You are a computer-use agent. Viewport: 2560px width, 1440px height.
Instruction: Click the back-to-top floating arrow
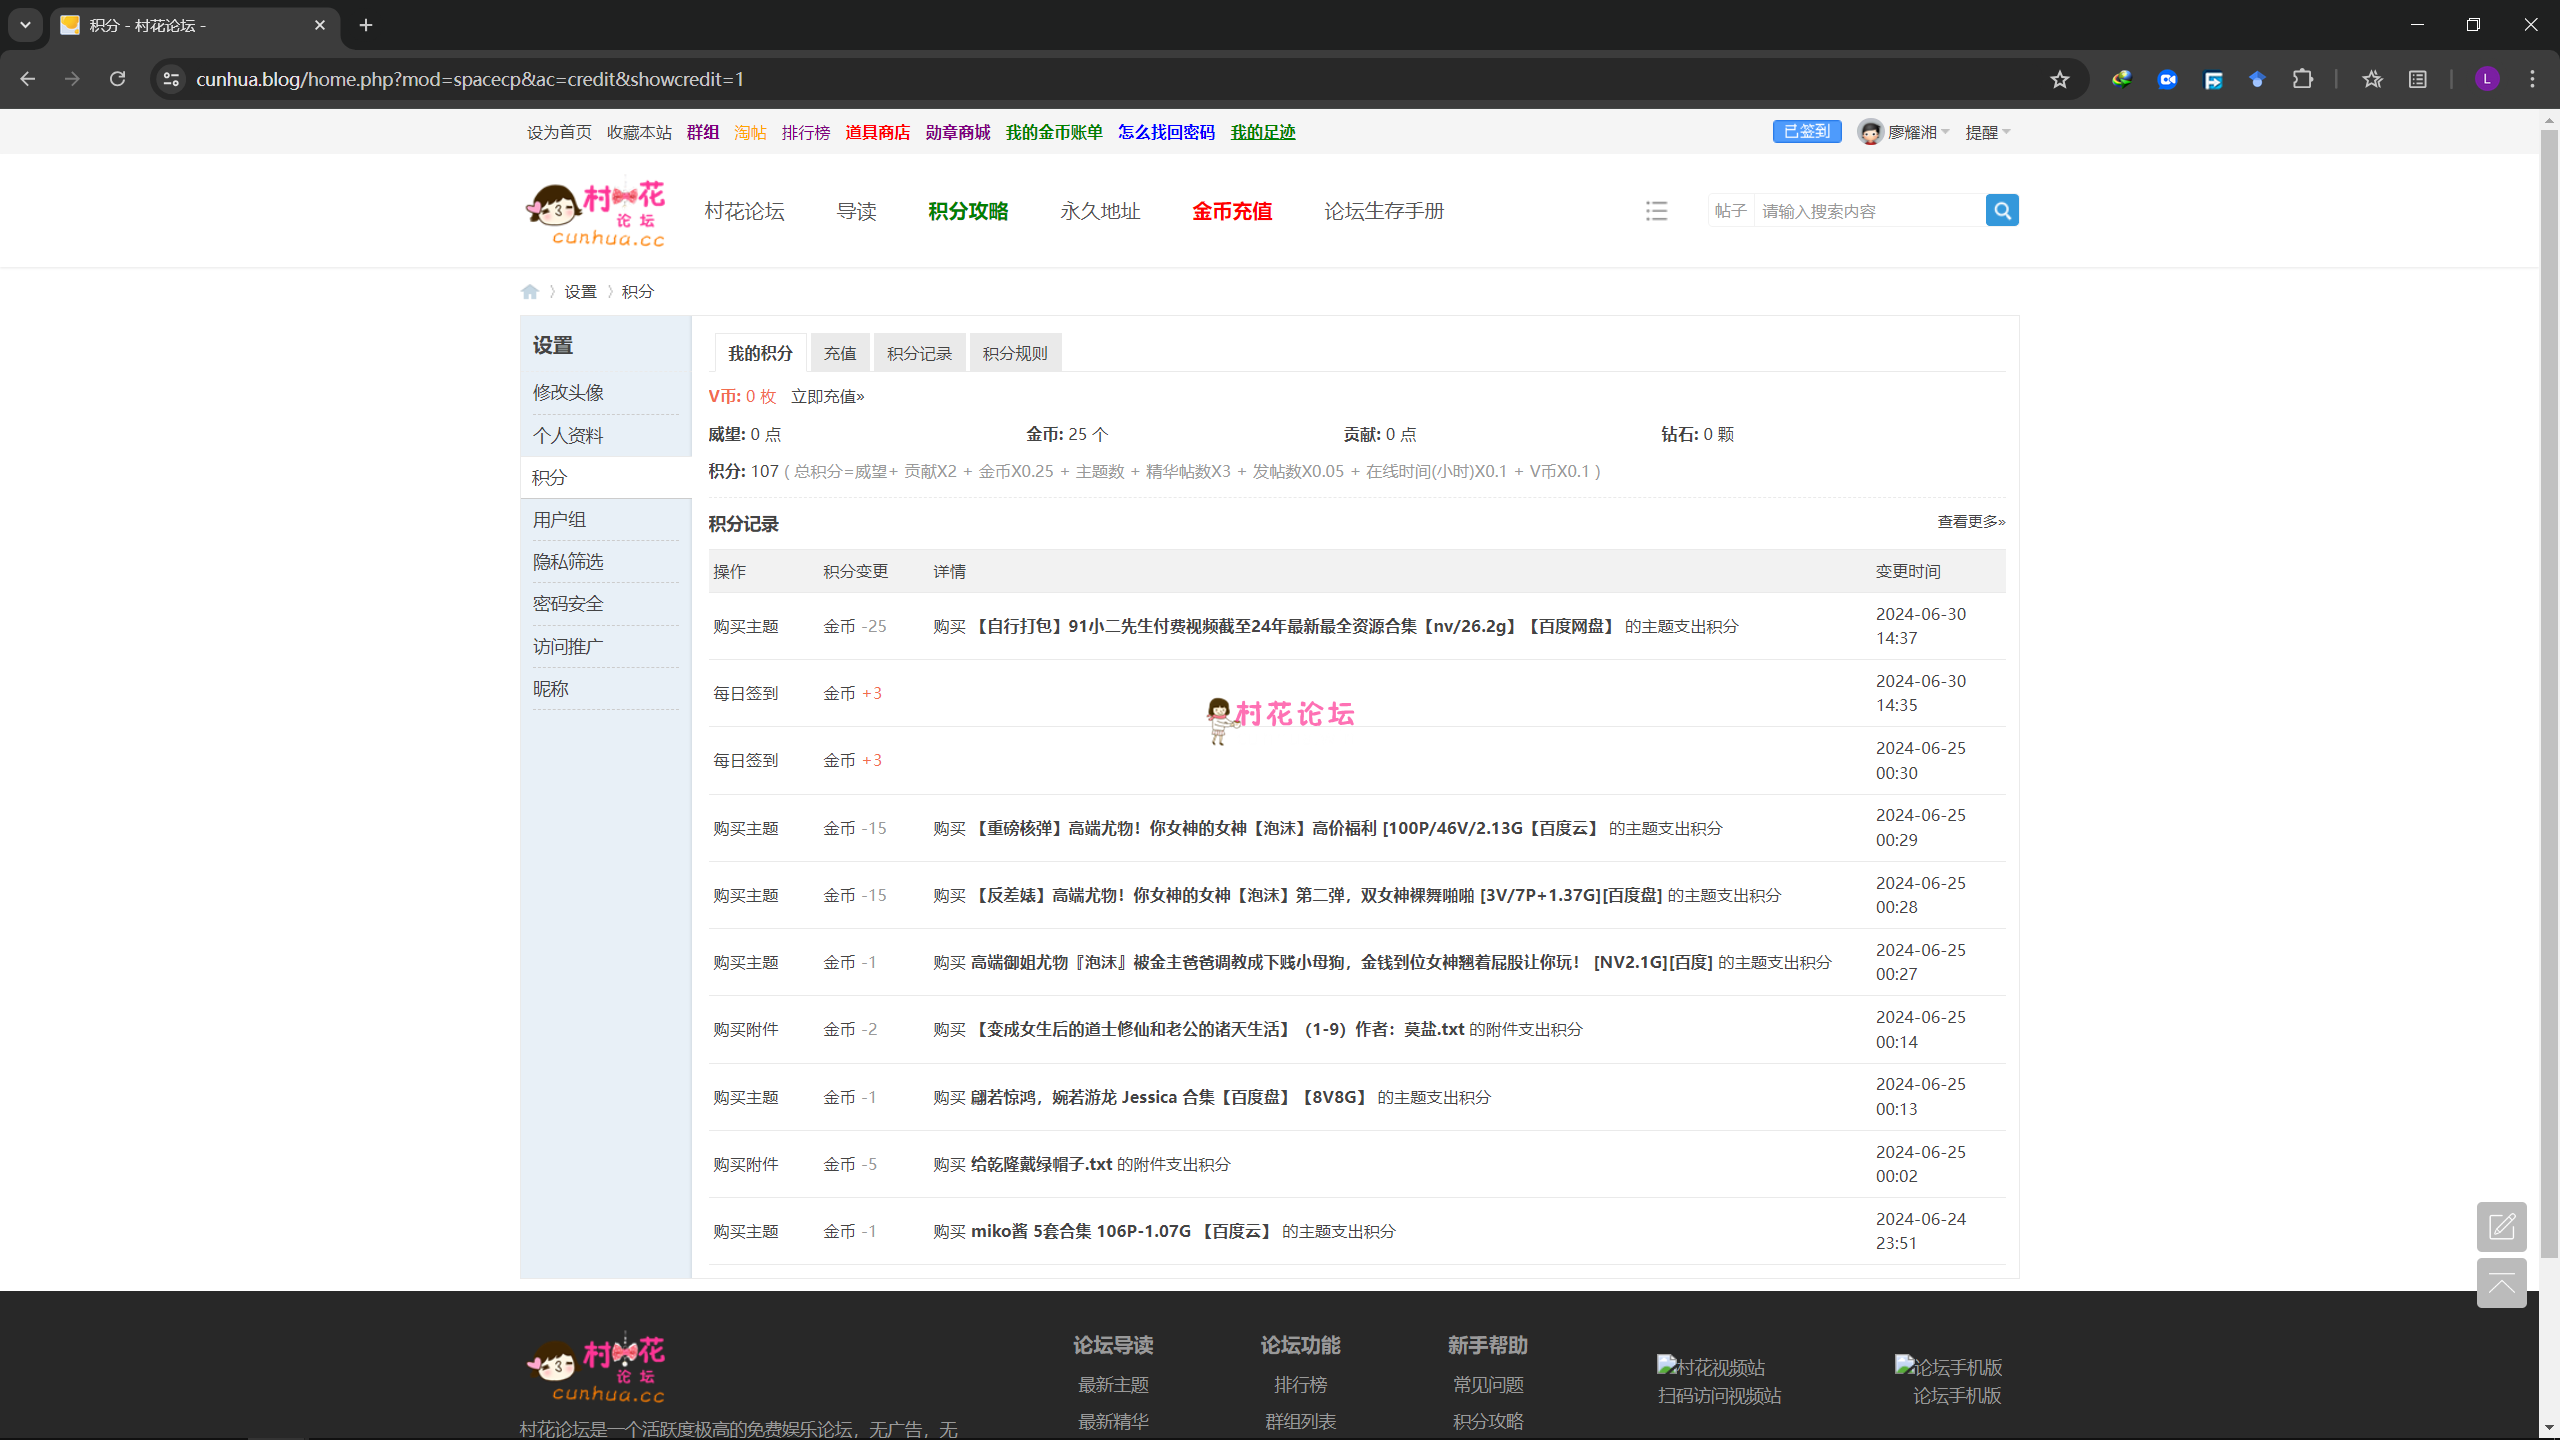pos(2501,1283)
